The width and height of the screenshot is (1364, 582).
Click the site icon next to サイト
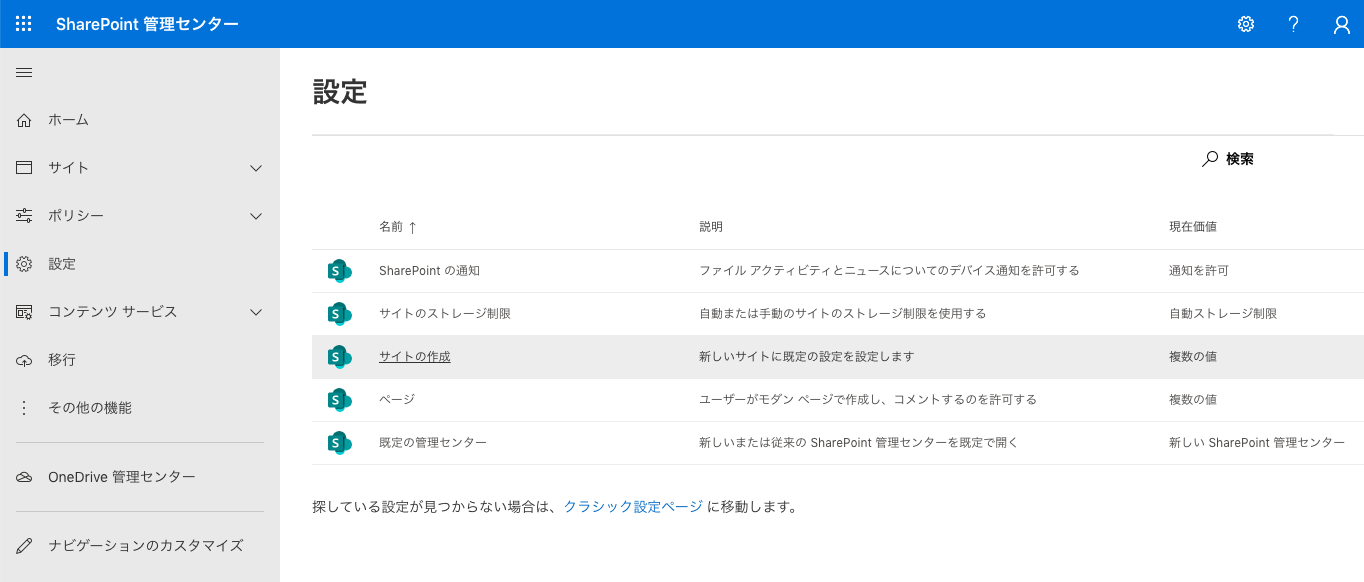pos(25,168)
